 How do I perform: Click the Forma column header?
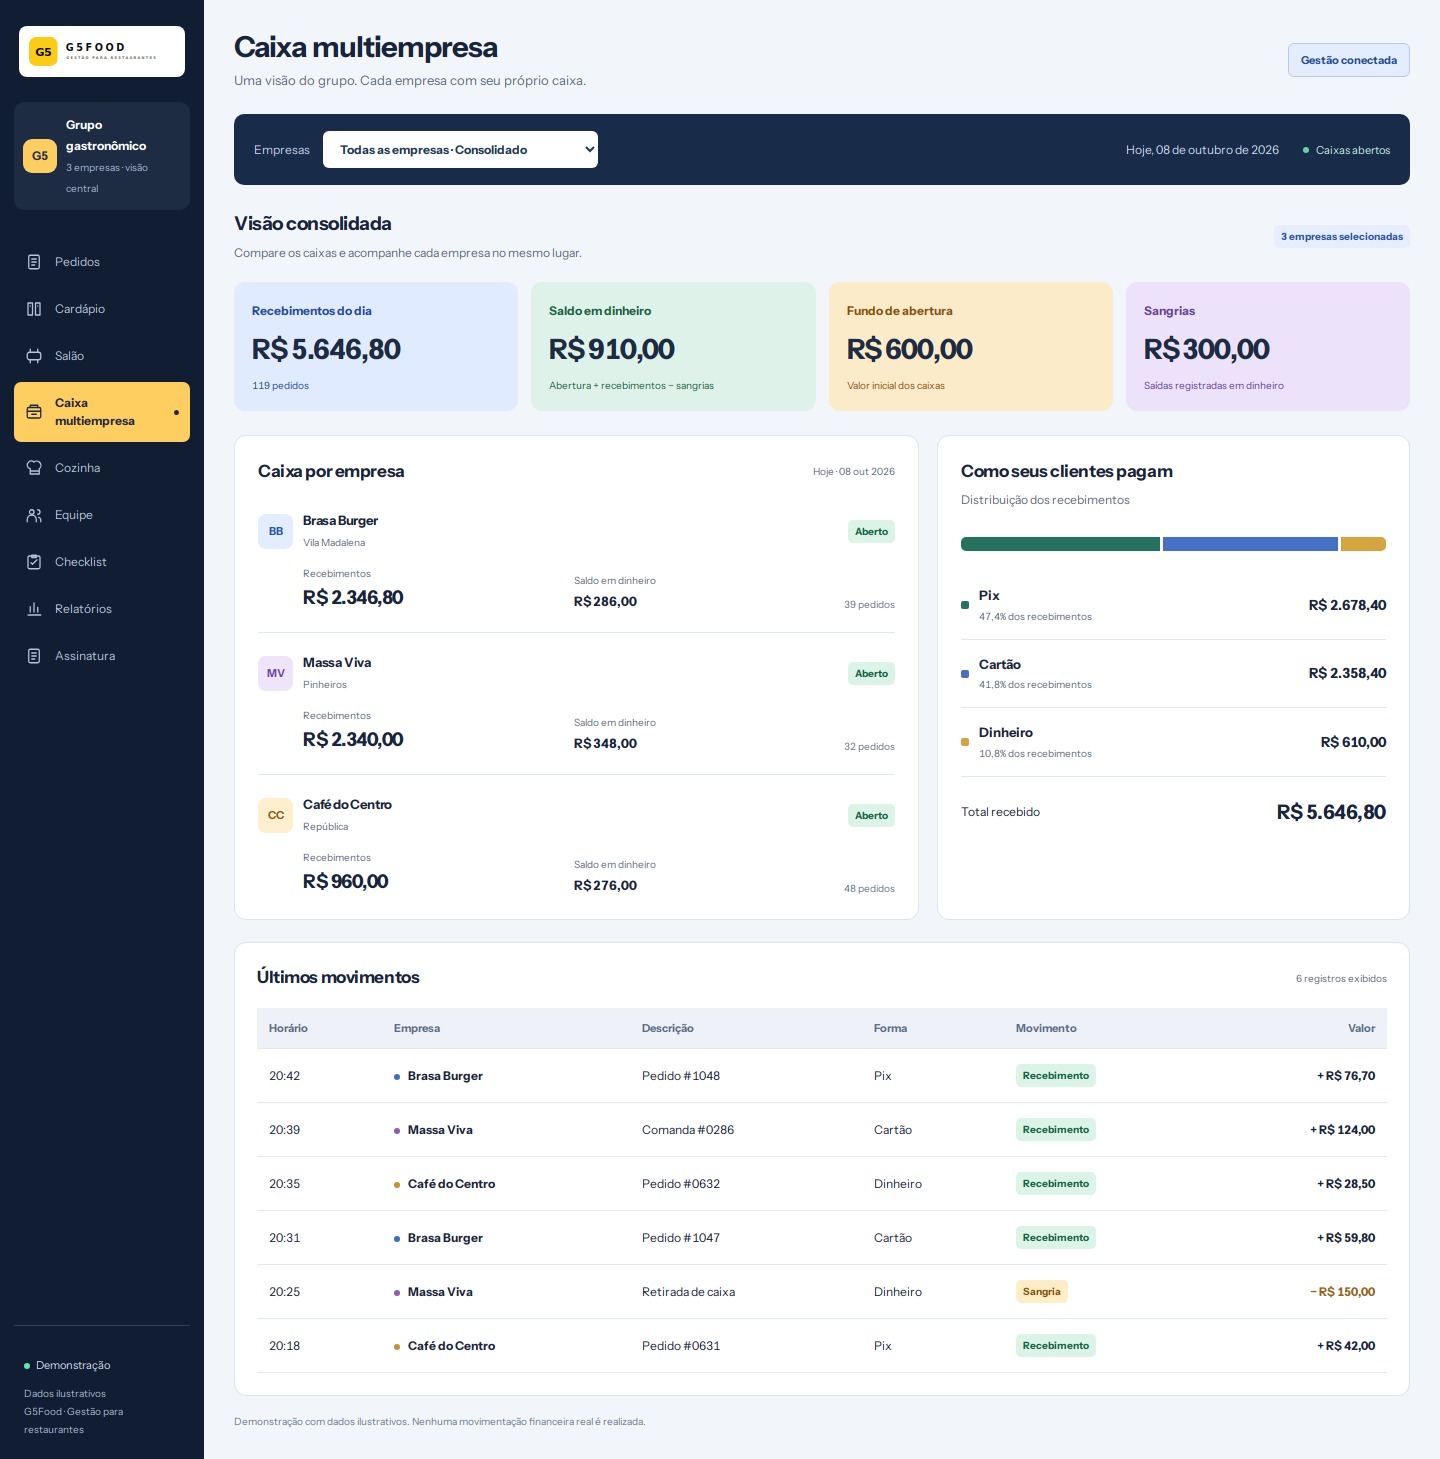(890, 1028)
